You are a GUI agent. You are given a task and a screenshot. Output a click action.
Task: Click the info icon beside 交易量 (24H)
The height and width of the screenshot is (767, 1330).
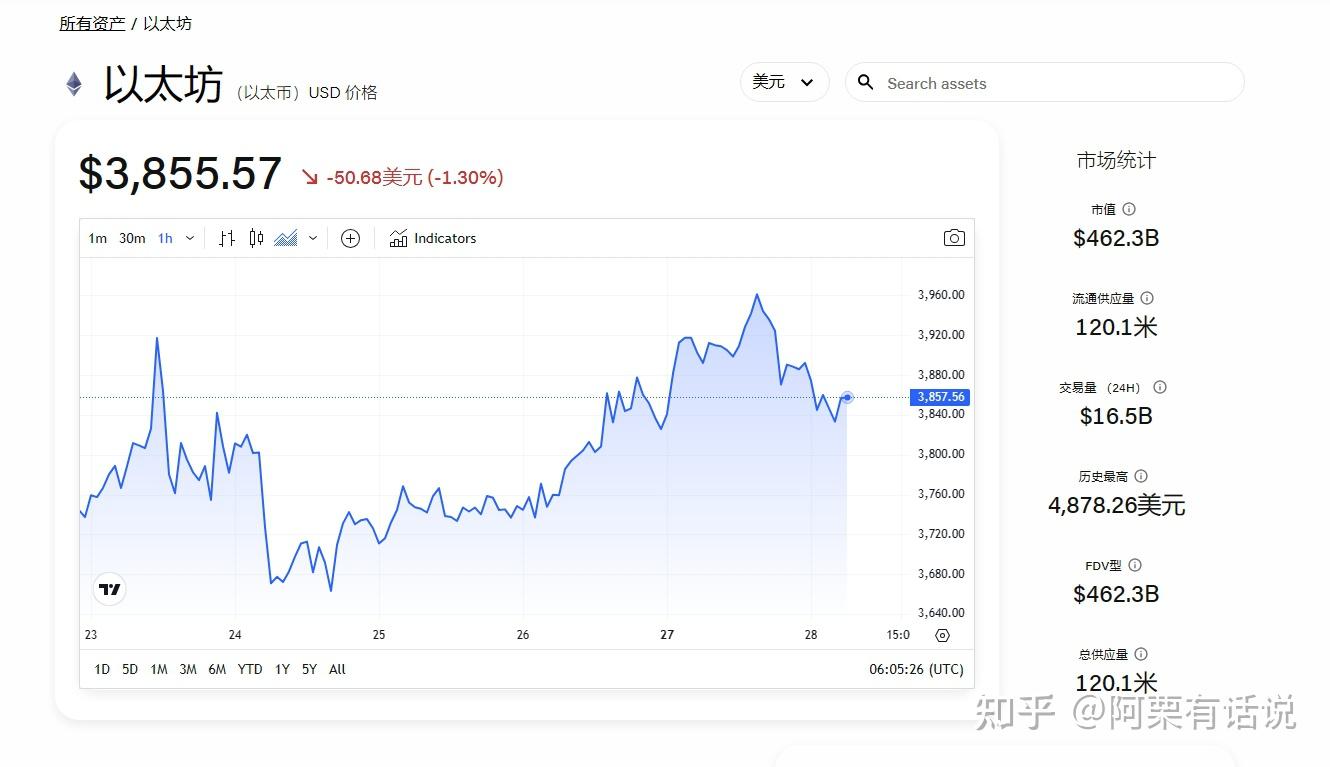1160,387
